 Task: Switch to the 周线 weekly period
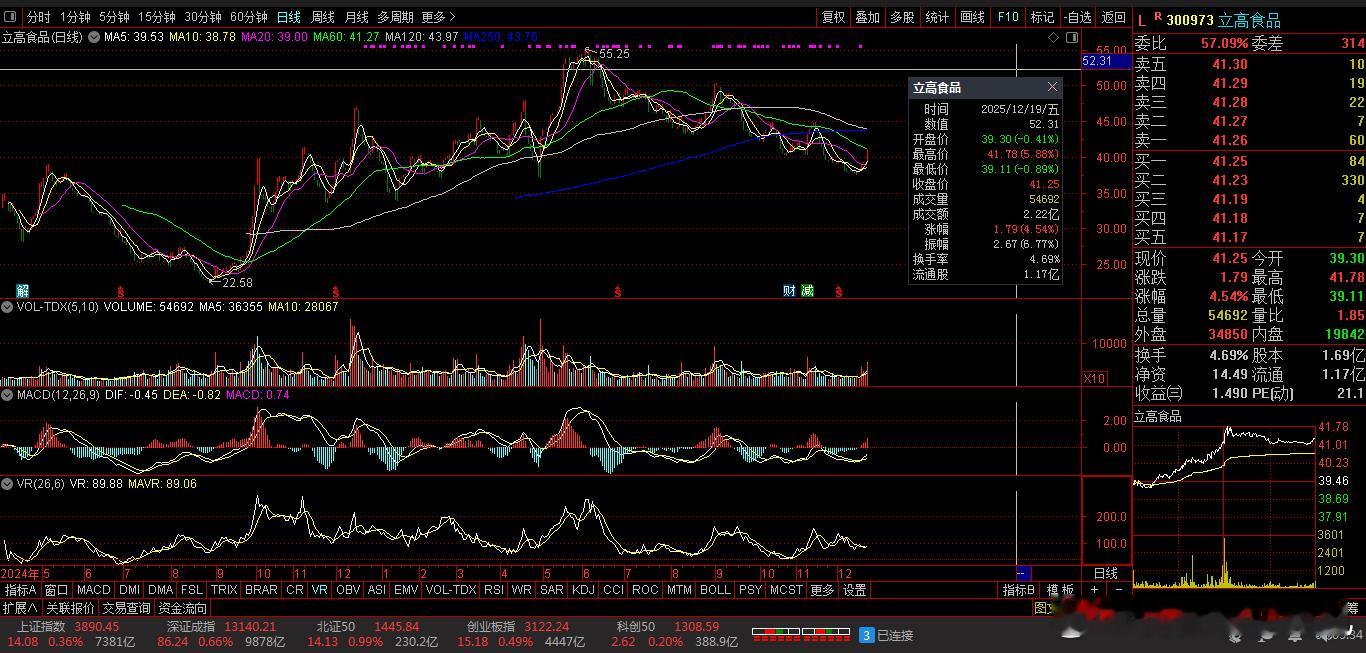pyautogui.click(x=323, y=17)
